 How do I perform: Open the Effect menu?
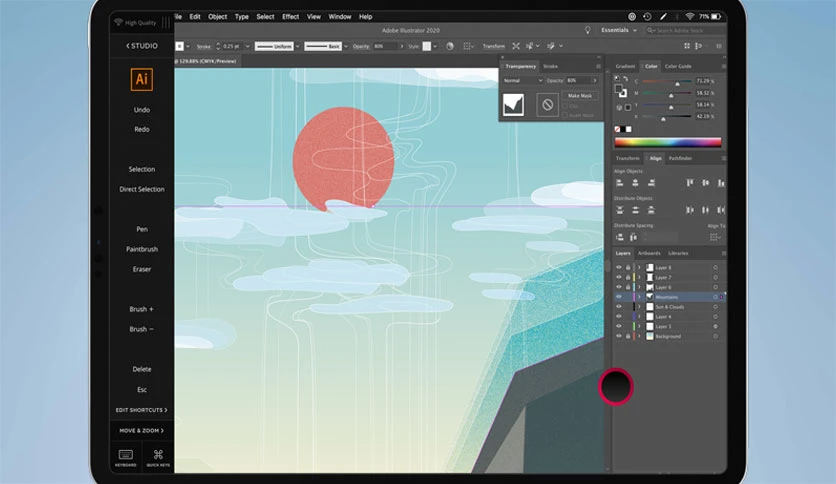point(291,17)
